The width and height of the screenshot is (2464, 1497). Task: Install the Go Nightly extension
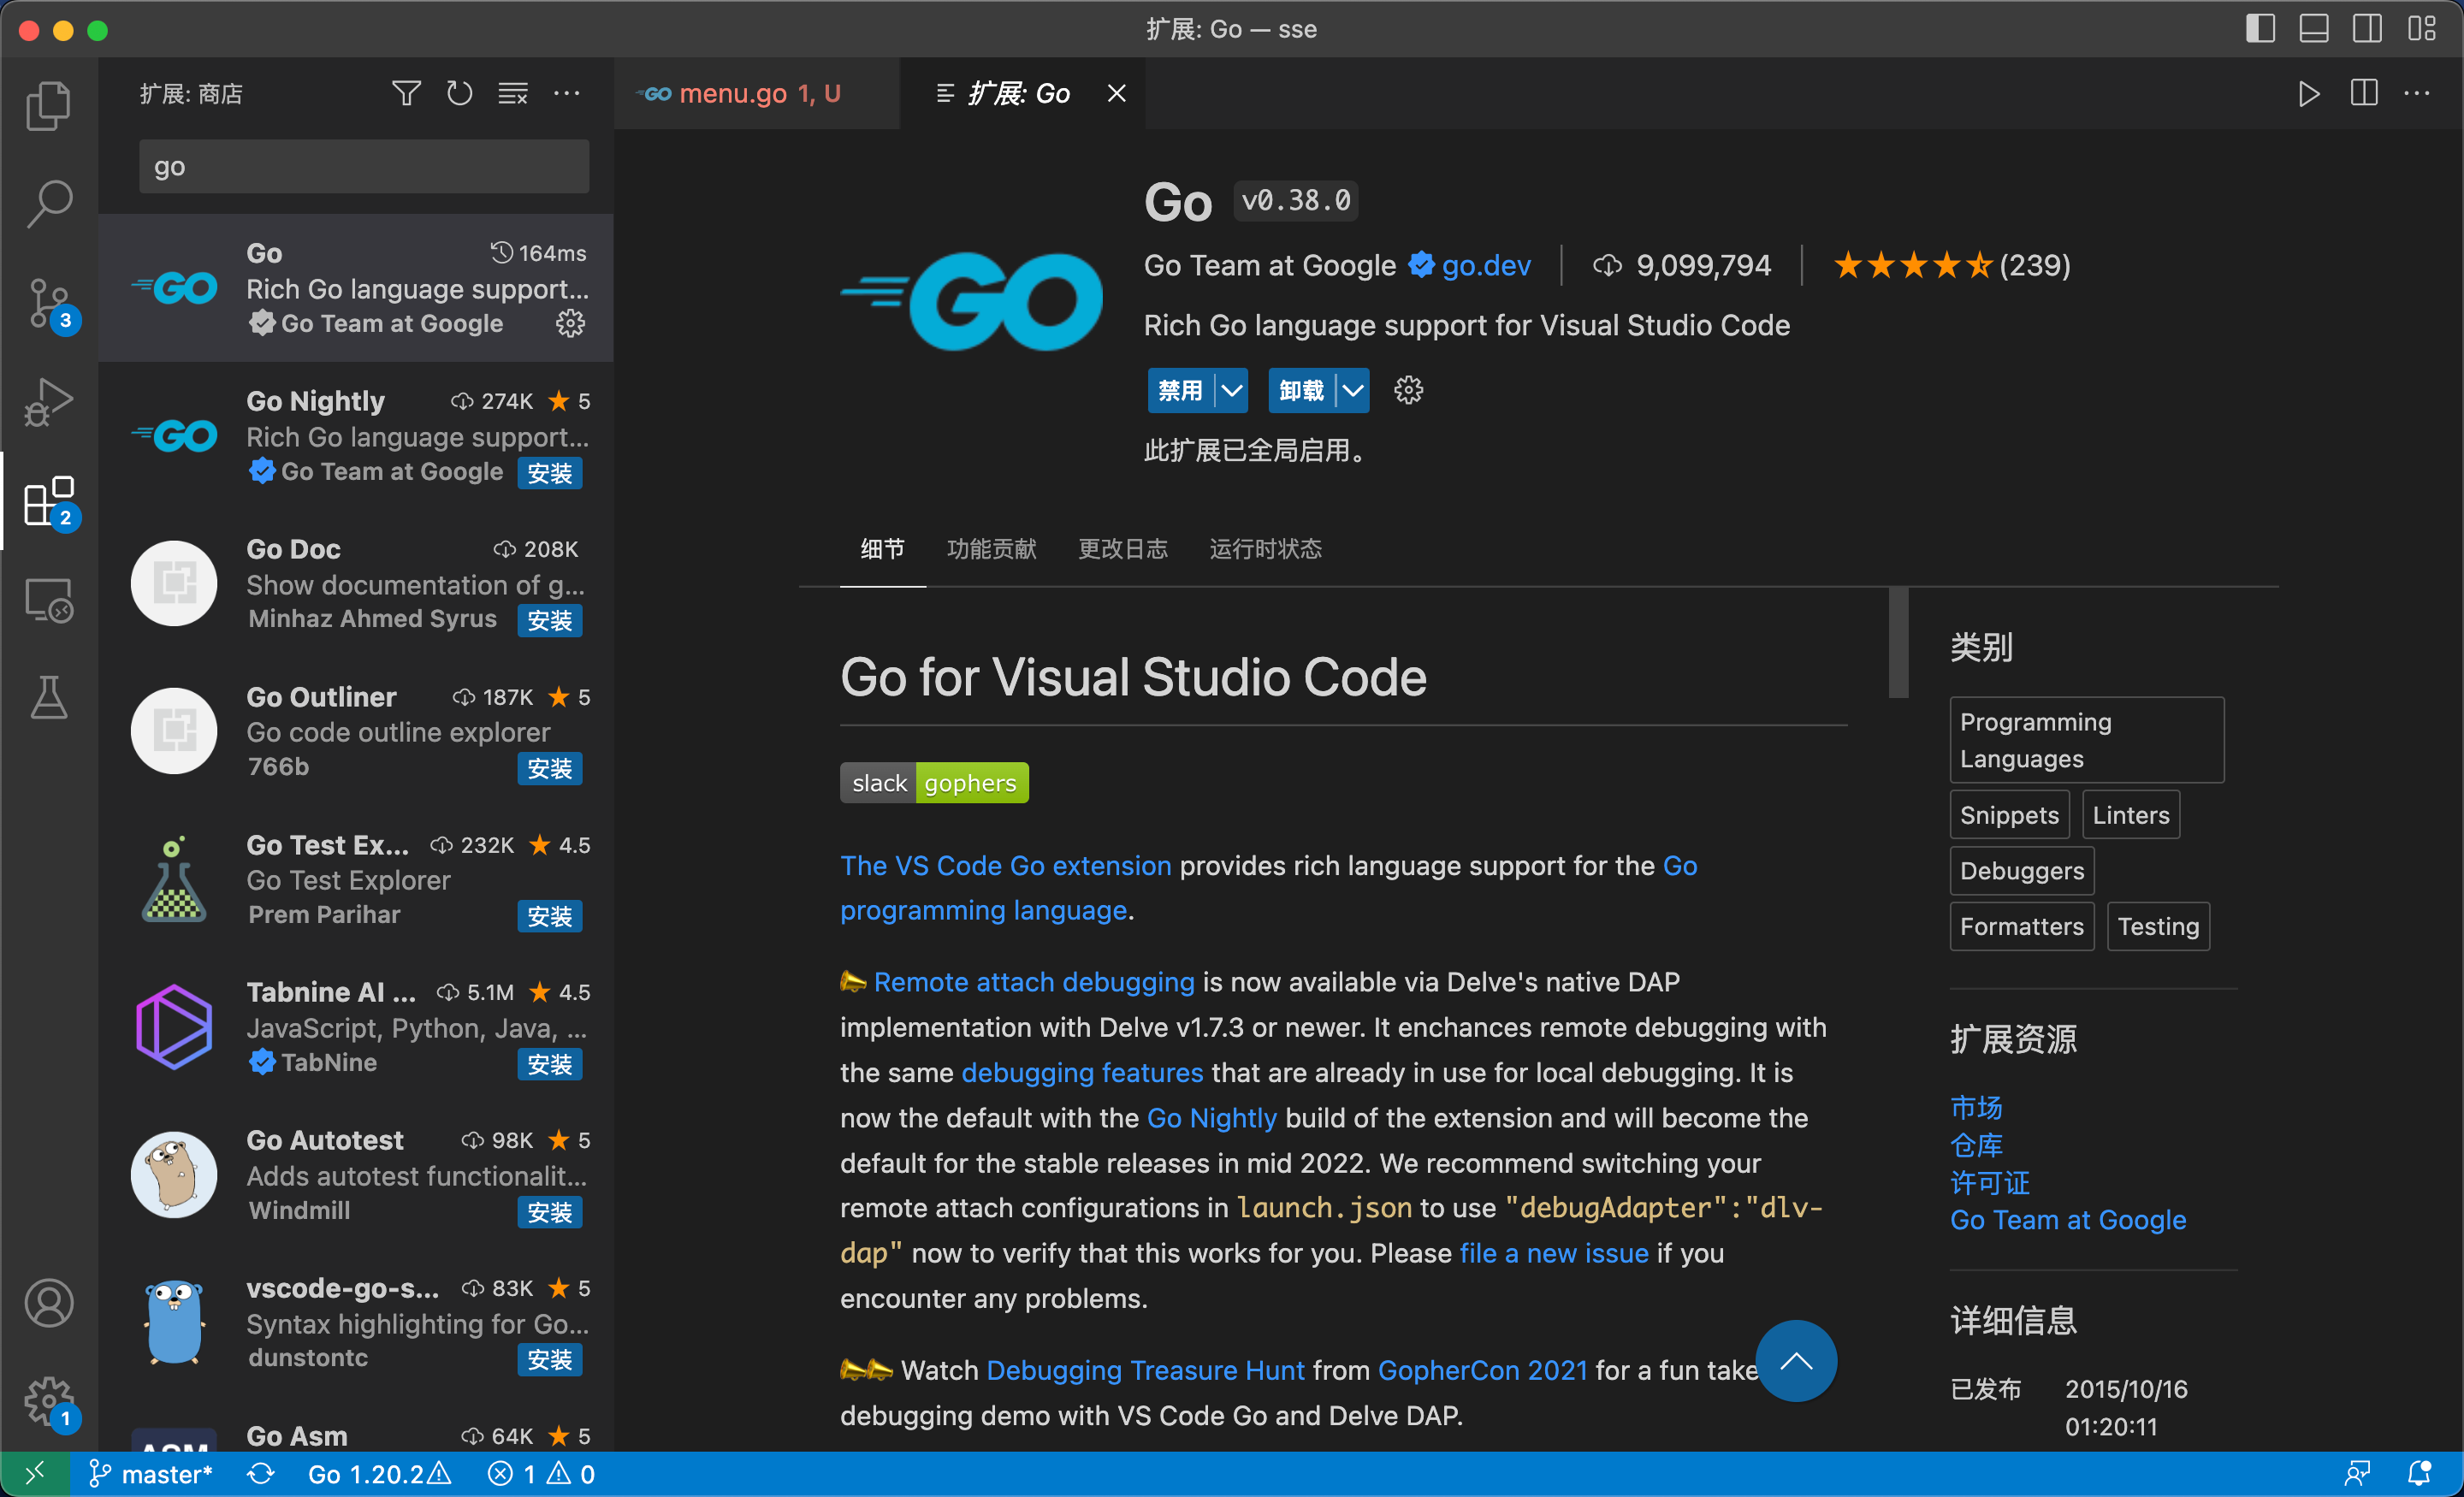point(549,473)
